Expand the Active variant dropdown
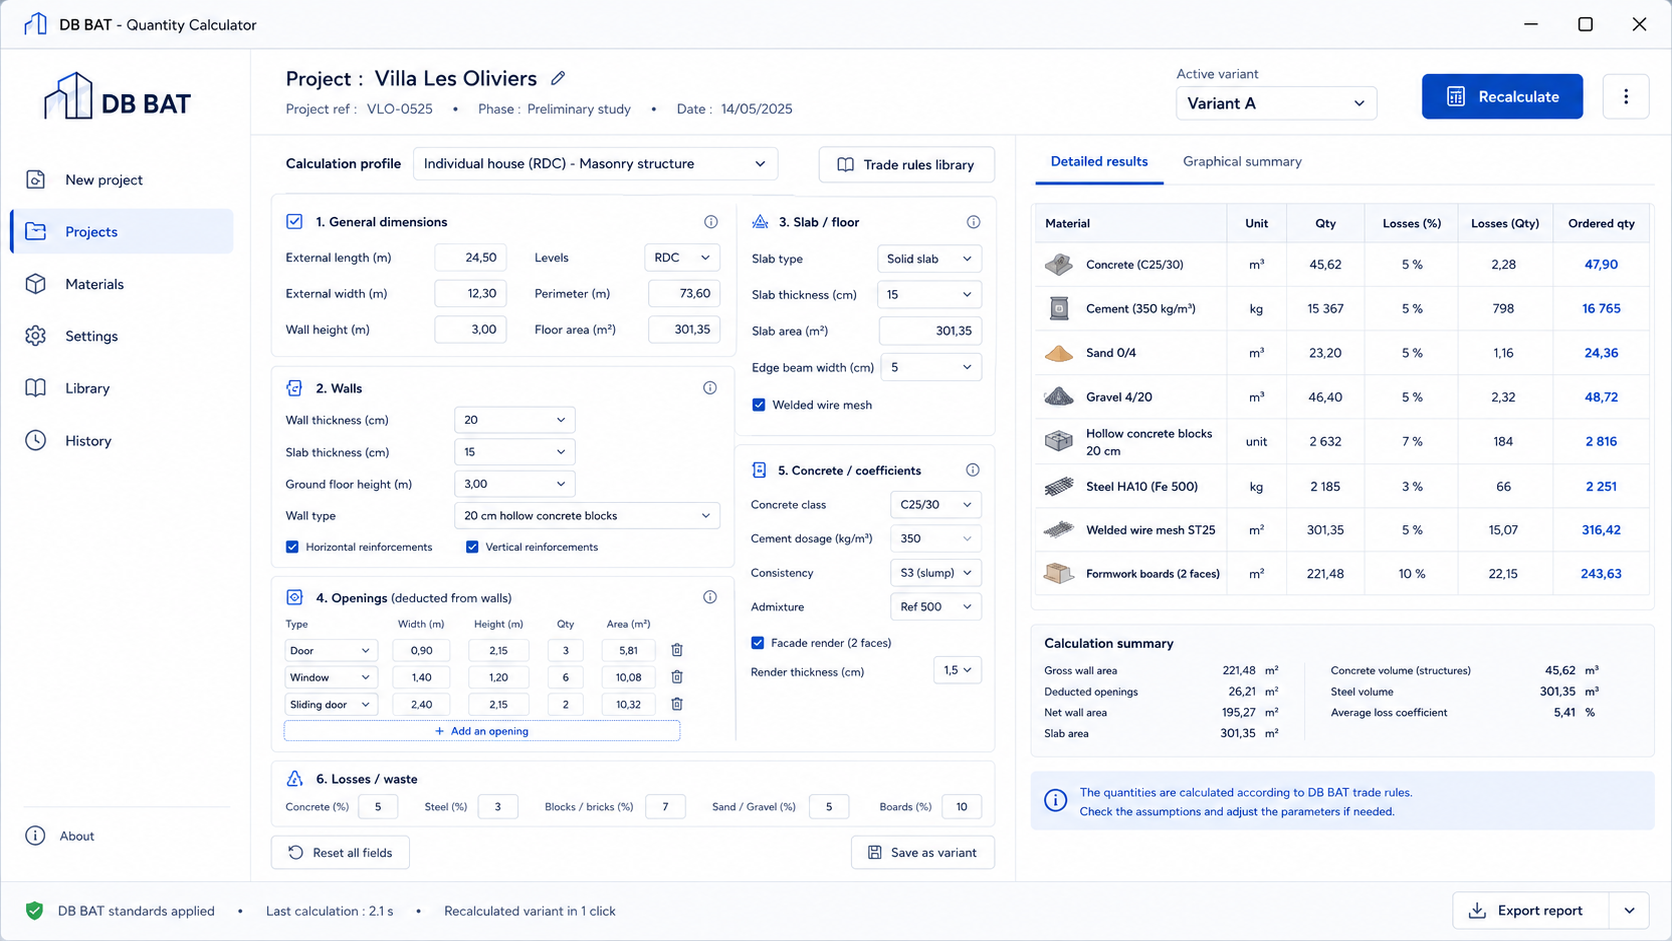Image resolution: width=1672 pixels, height=941 pixels. click(1276, 103)
